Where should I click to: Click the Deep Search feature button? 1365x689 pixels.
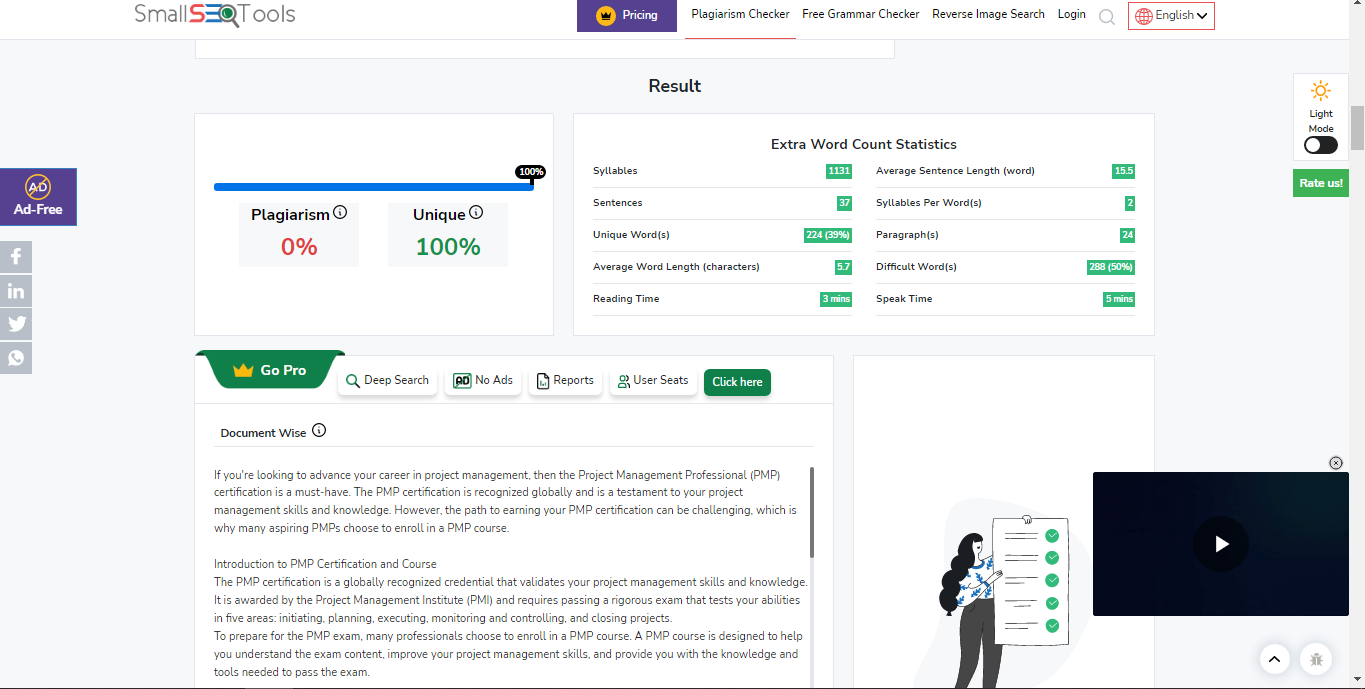[x=387, y=381]
